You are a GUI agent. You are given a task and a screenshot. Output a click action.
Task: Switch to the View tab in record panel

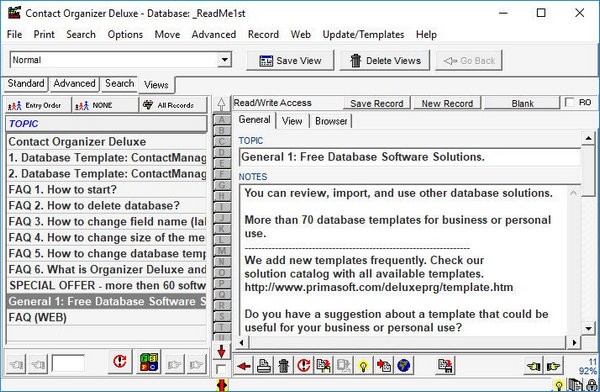point(292,121)
